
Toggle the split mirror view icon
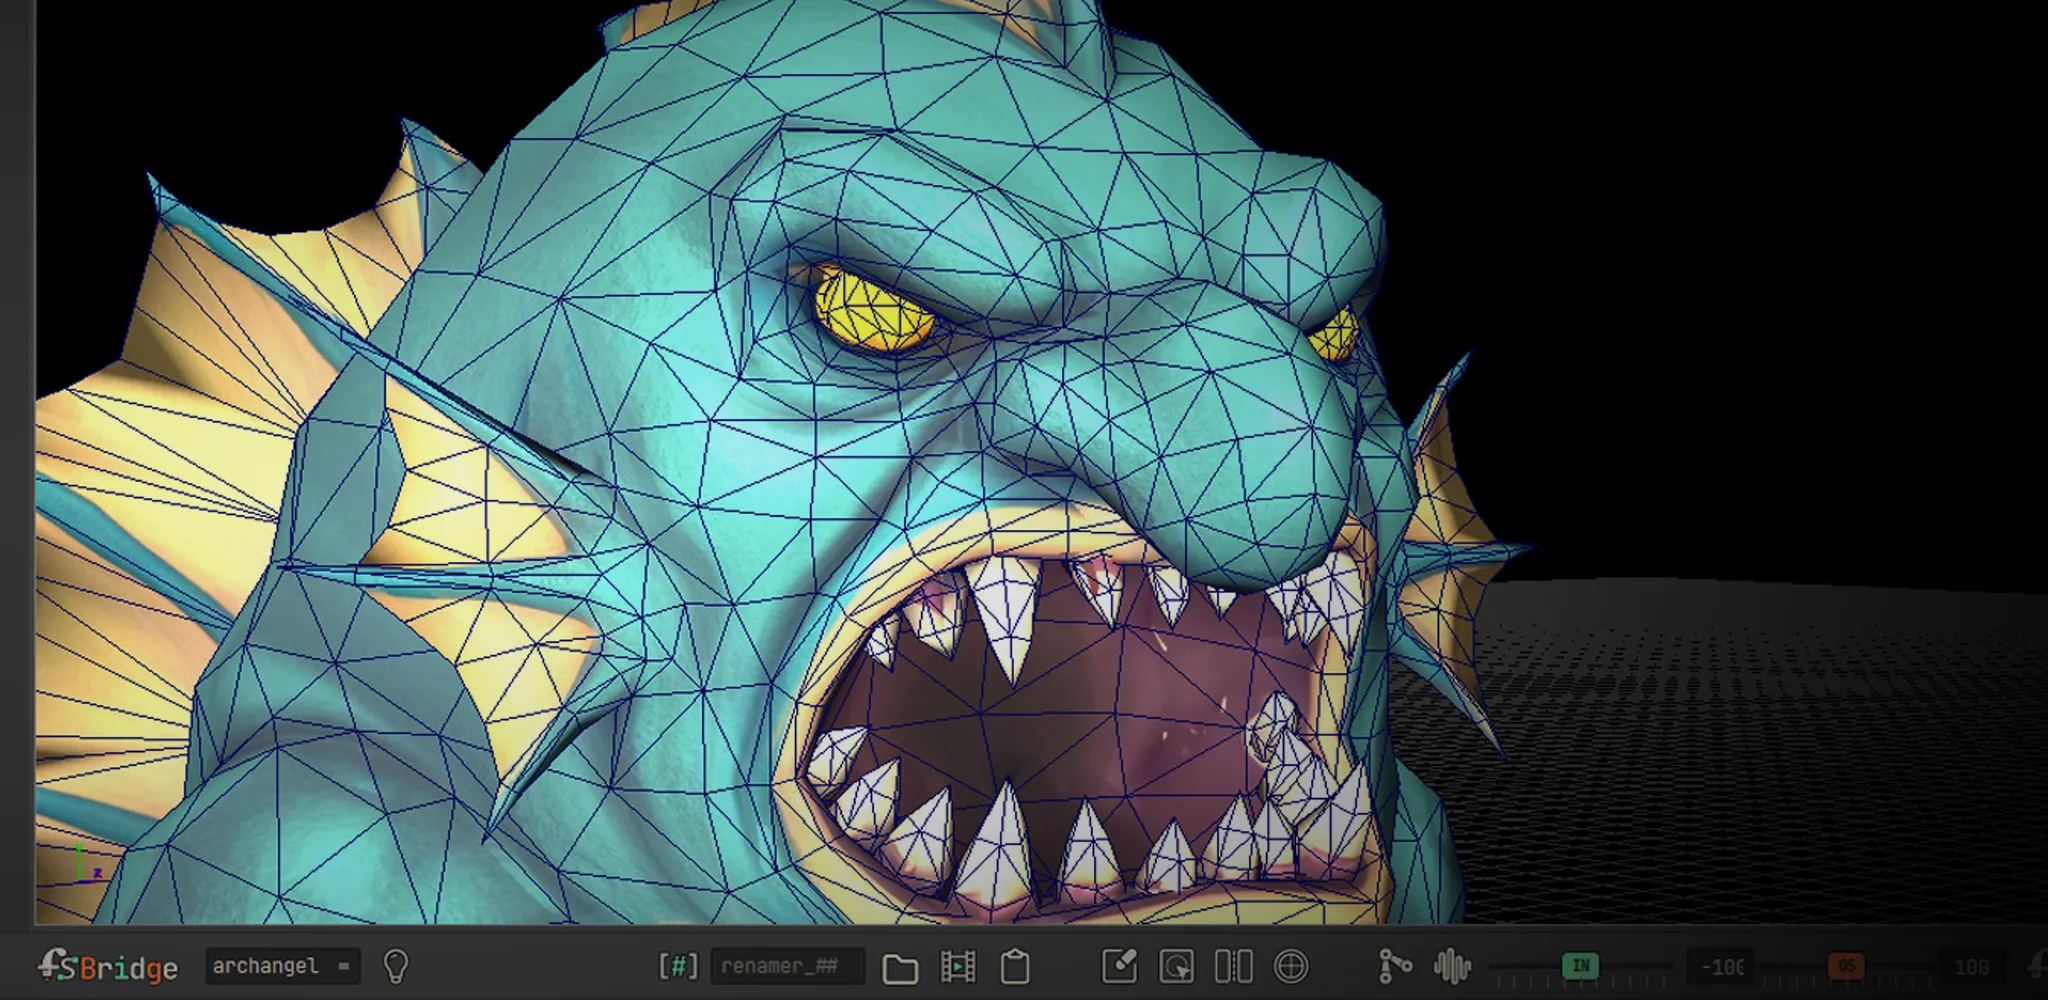click(x=1233, y=966)
